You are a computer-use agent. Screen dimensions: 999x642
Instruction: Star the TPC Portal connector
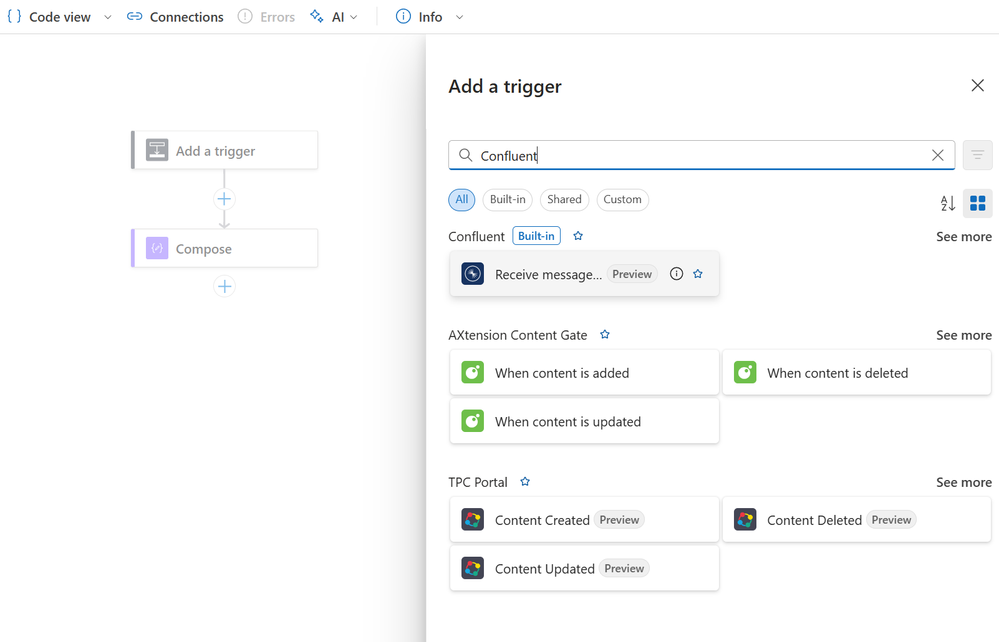click(x=525, y=482)
